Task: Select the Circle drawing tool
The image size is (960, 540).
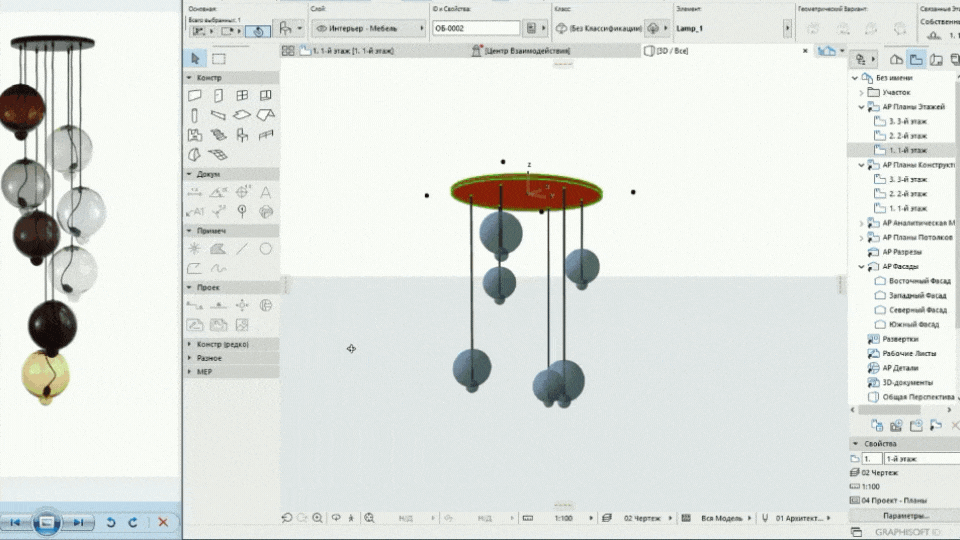Action: tap(266, 249)
